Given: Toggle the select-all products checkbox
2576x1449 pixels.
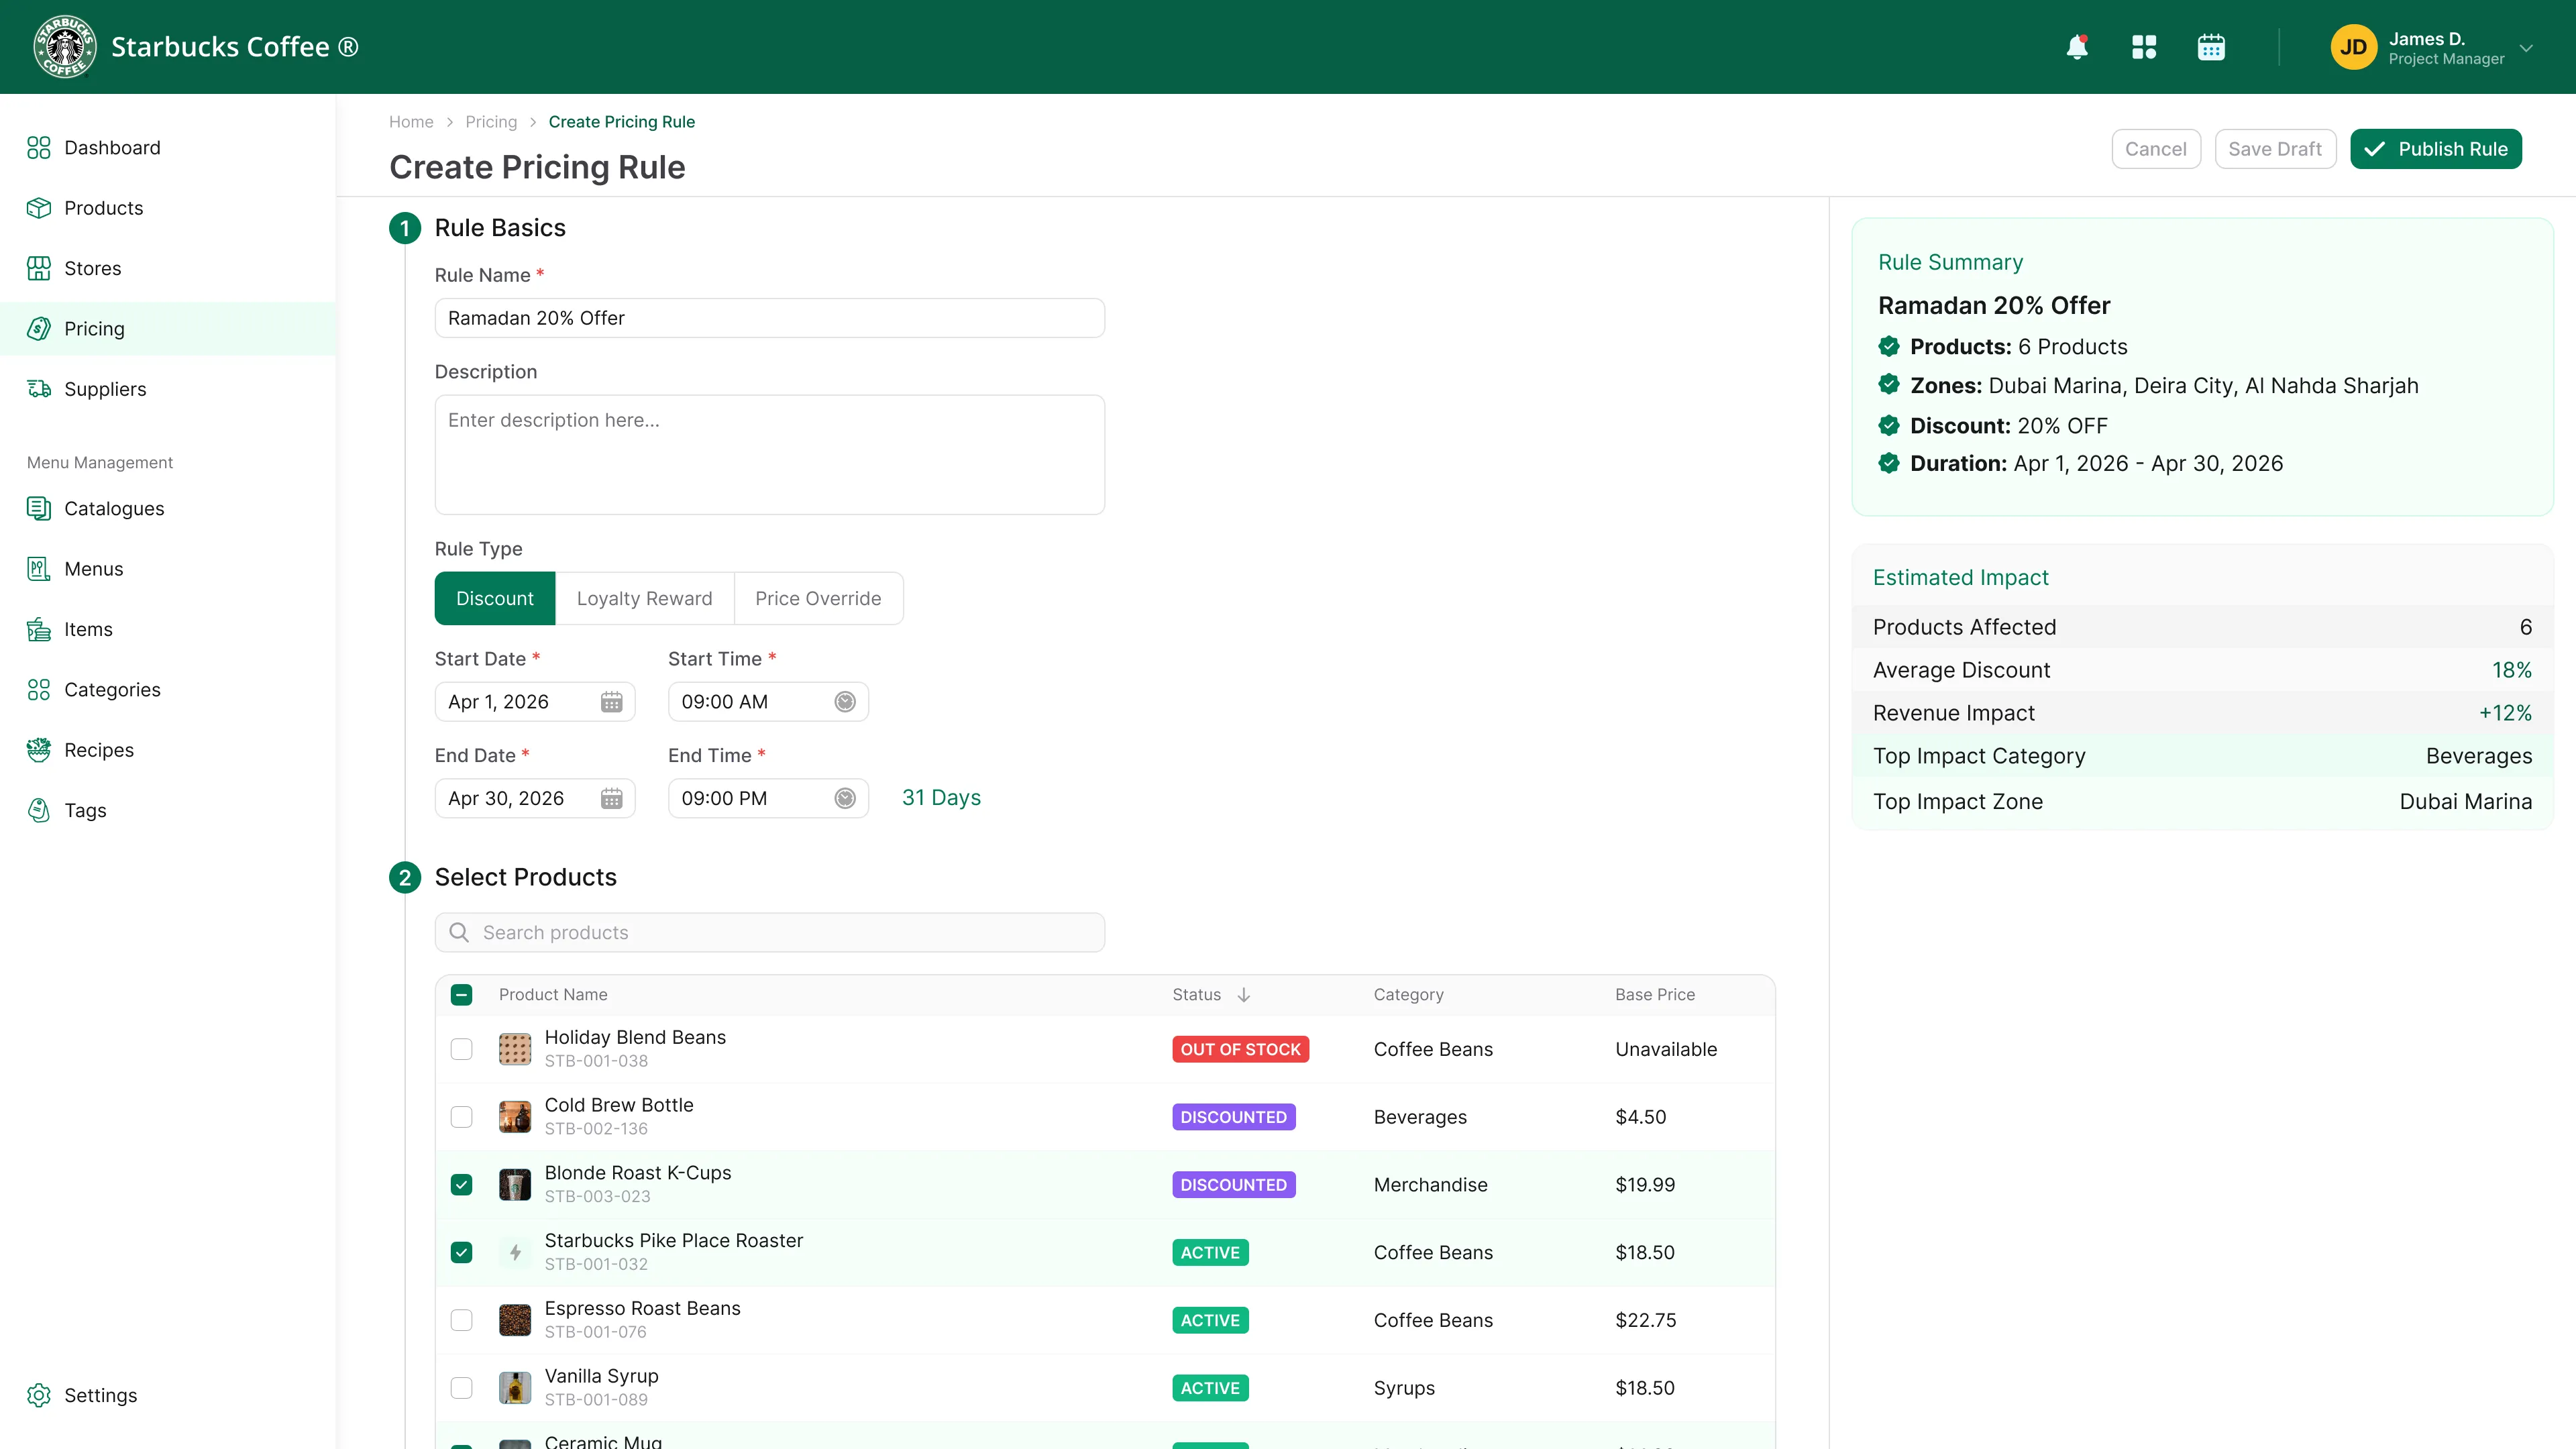Looking at the screenshot, I should coord(461,995).
